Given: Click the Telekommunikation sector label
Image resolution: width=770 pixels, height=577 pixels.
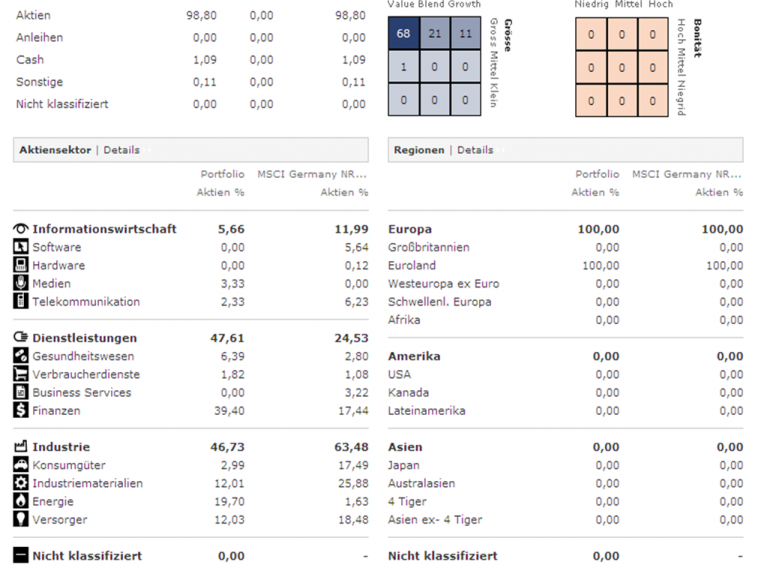Looking at the screenshot, I should (x=86, y=302).
